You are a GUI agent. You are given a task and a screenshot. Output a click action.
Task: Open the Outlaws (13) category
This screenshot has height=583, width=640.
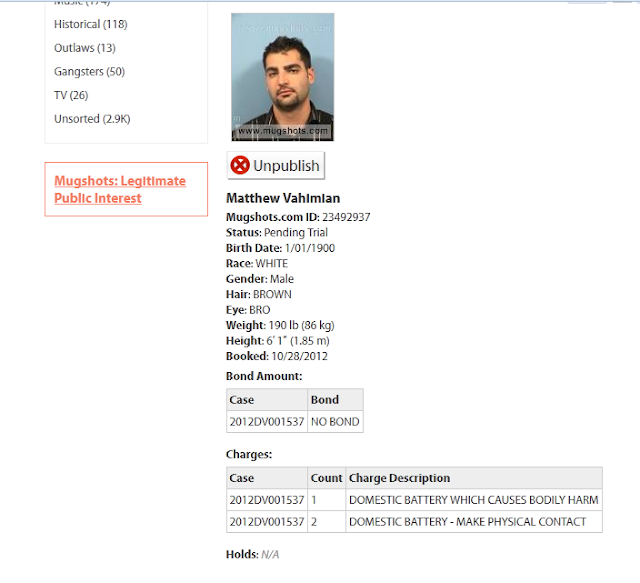(85, 48)
